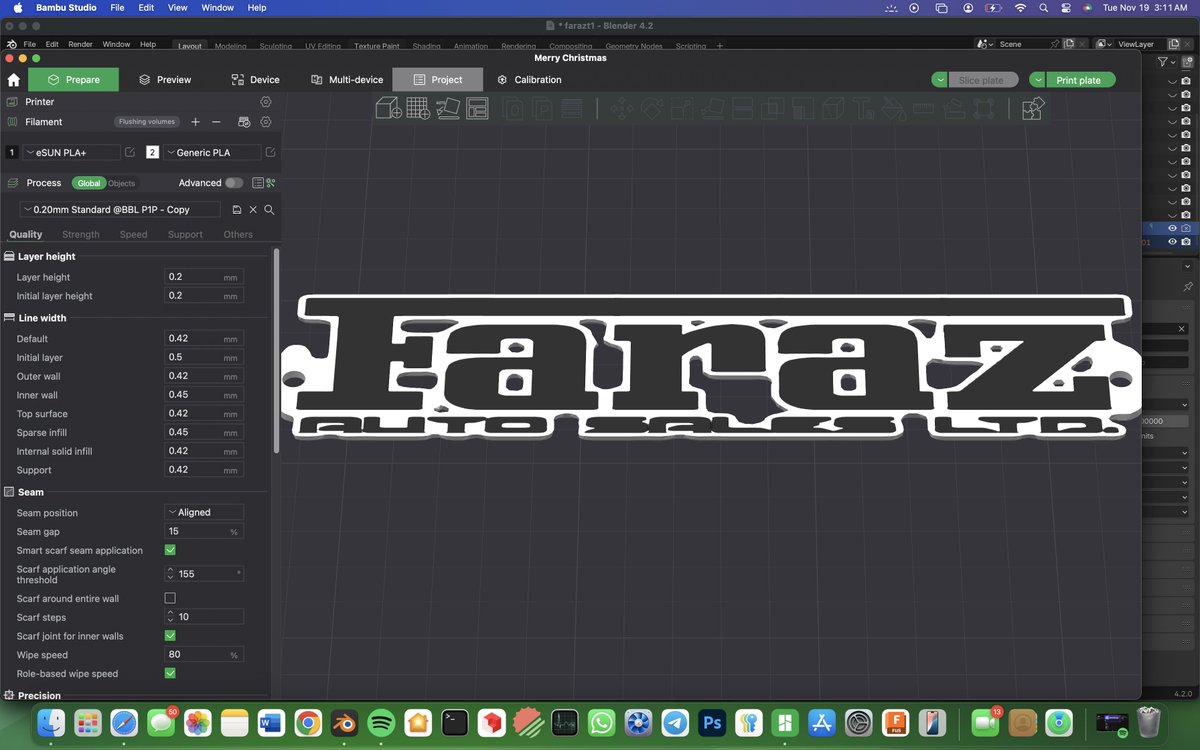Edit the Generic PLA filament preset
The image size is (1200, 750).
270,152
